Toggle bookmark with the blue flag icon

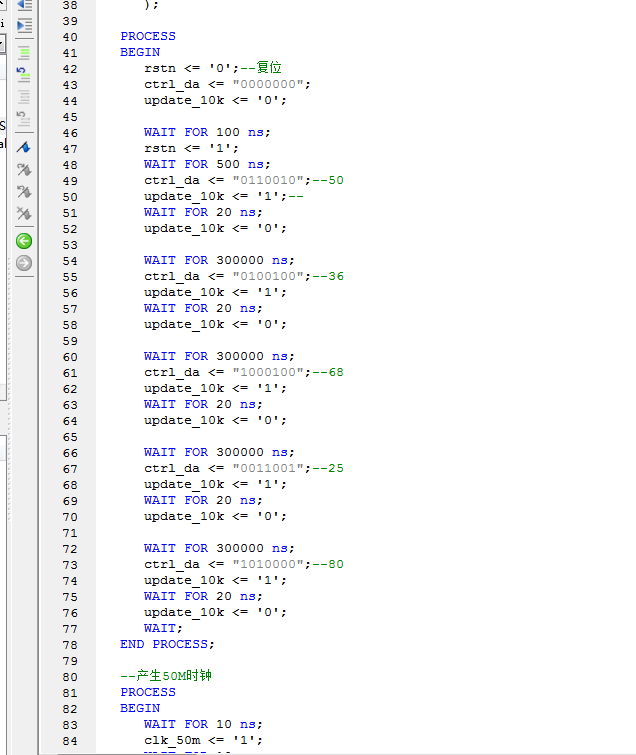[x=24, y=147]
